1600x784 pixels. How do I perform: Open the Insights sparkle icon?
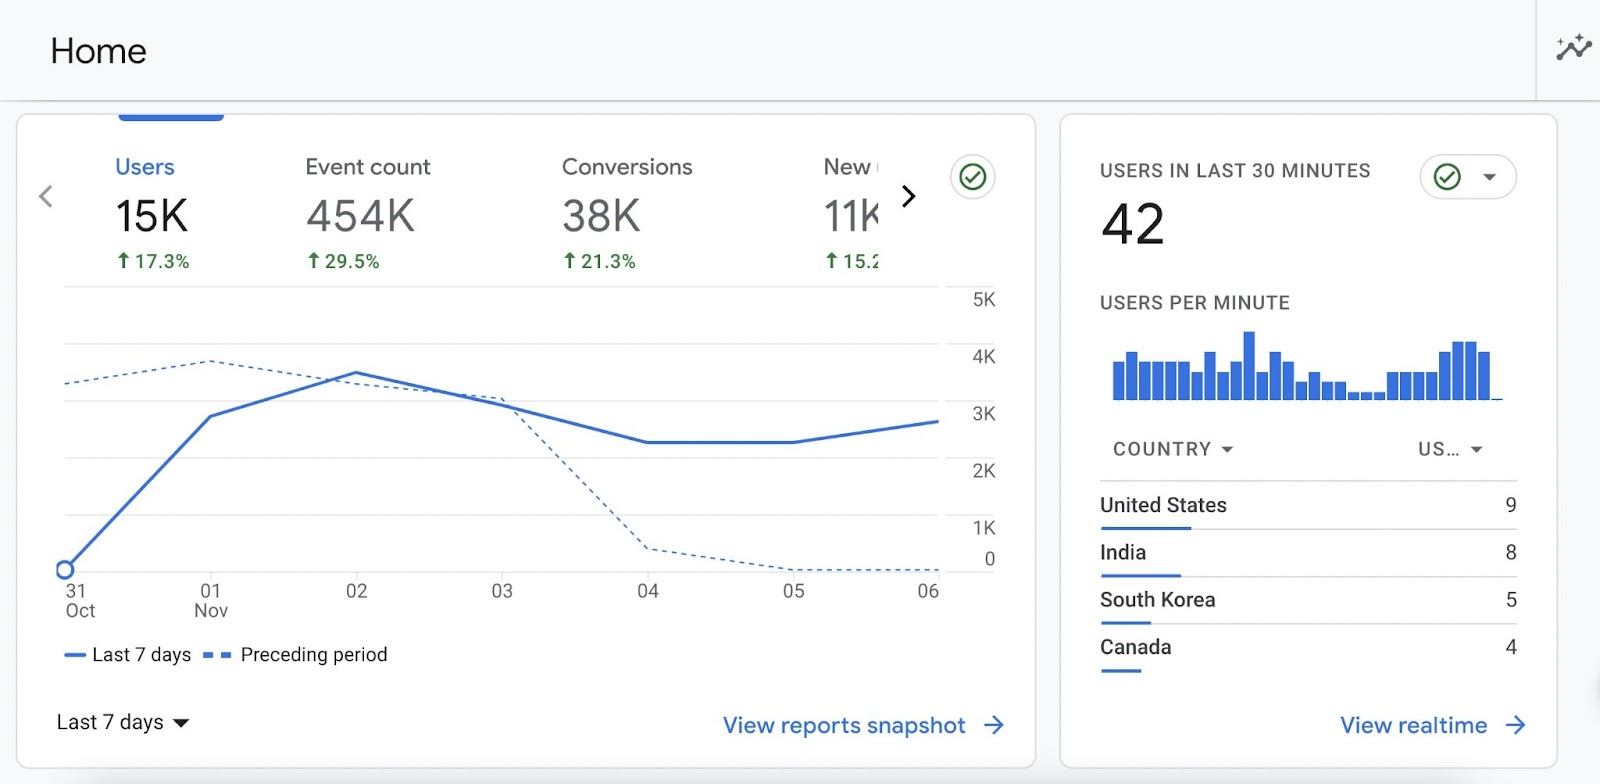(x=1573, y=47)
